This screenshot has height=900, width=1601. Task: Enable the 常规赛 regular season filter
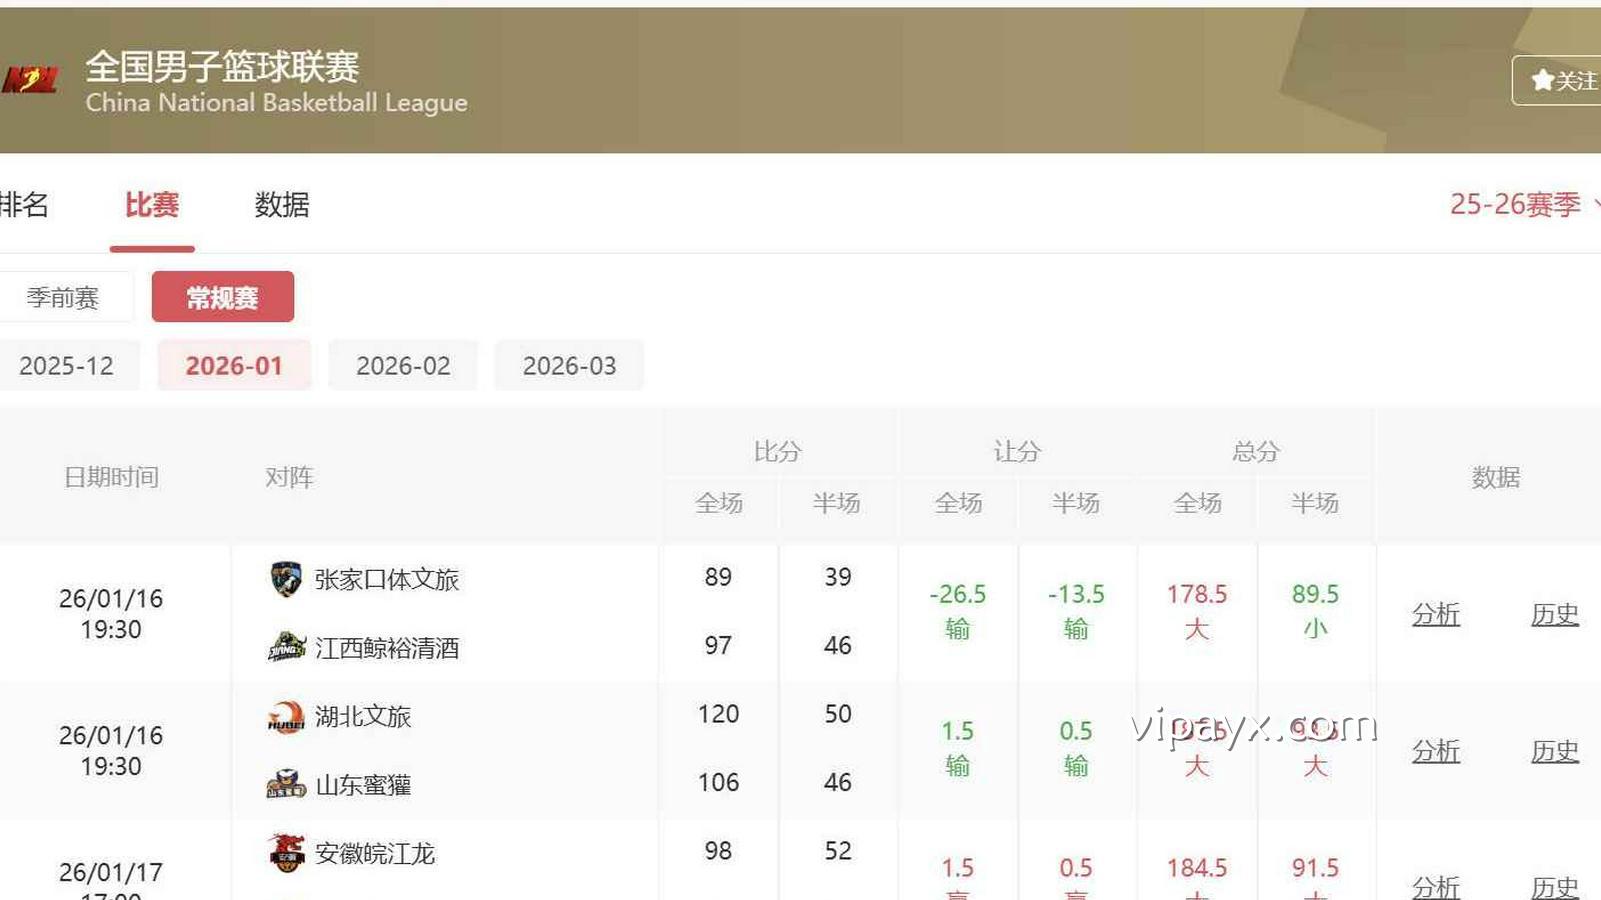click(222, 296)
